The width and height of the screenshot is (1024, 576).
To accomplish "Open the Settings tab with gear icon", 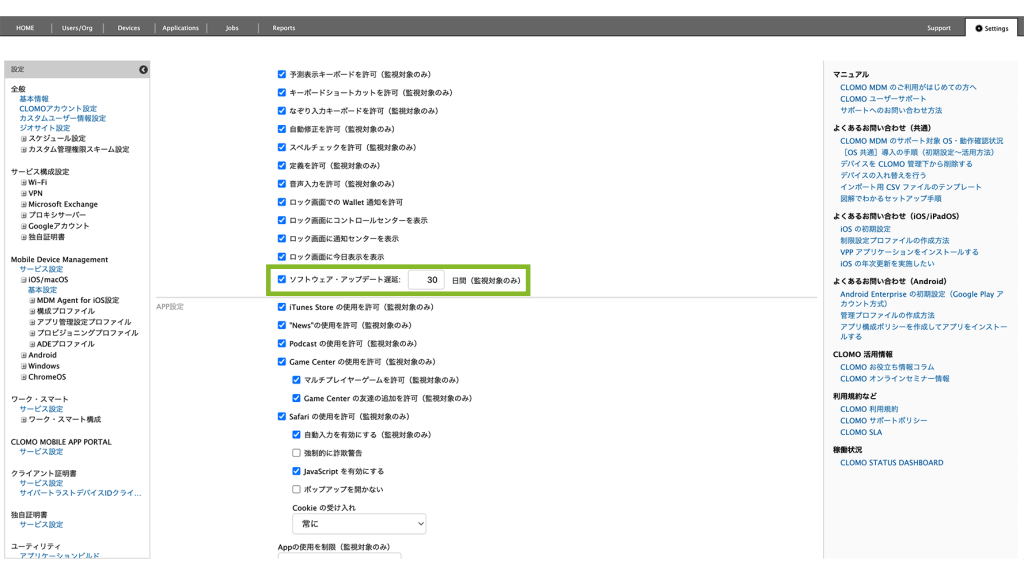I will coord(991,28).
